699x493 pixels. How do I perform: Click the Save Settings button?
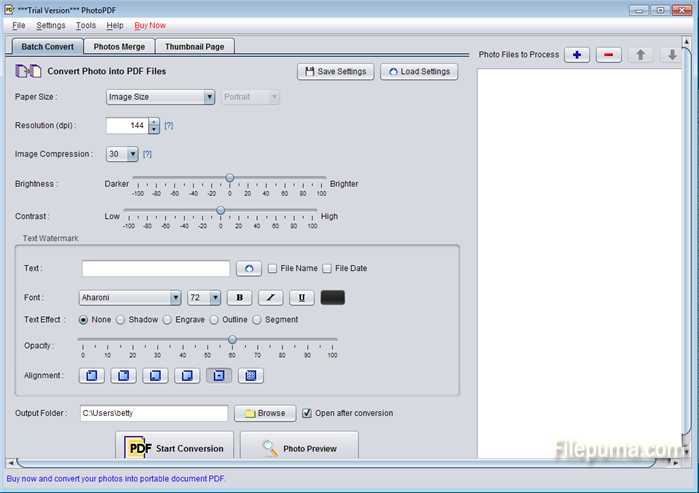click(x=336, y=72)
